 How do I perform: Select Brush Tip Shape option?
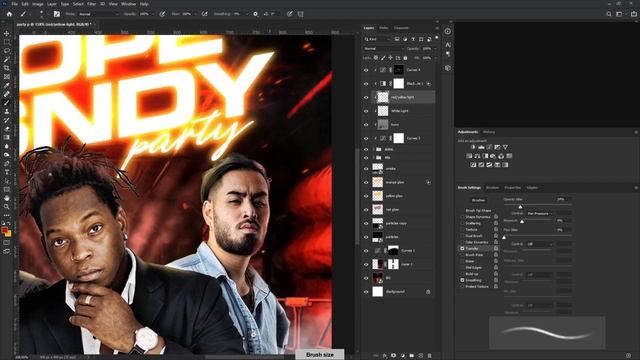click(478, 211)
